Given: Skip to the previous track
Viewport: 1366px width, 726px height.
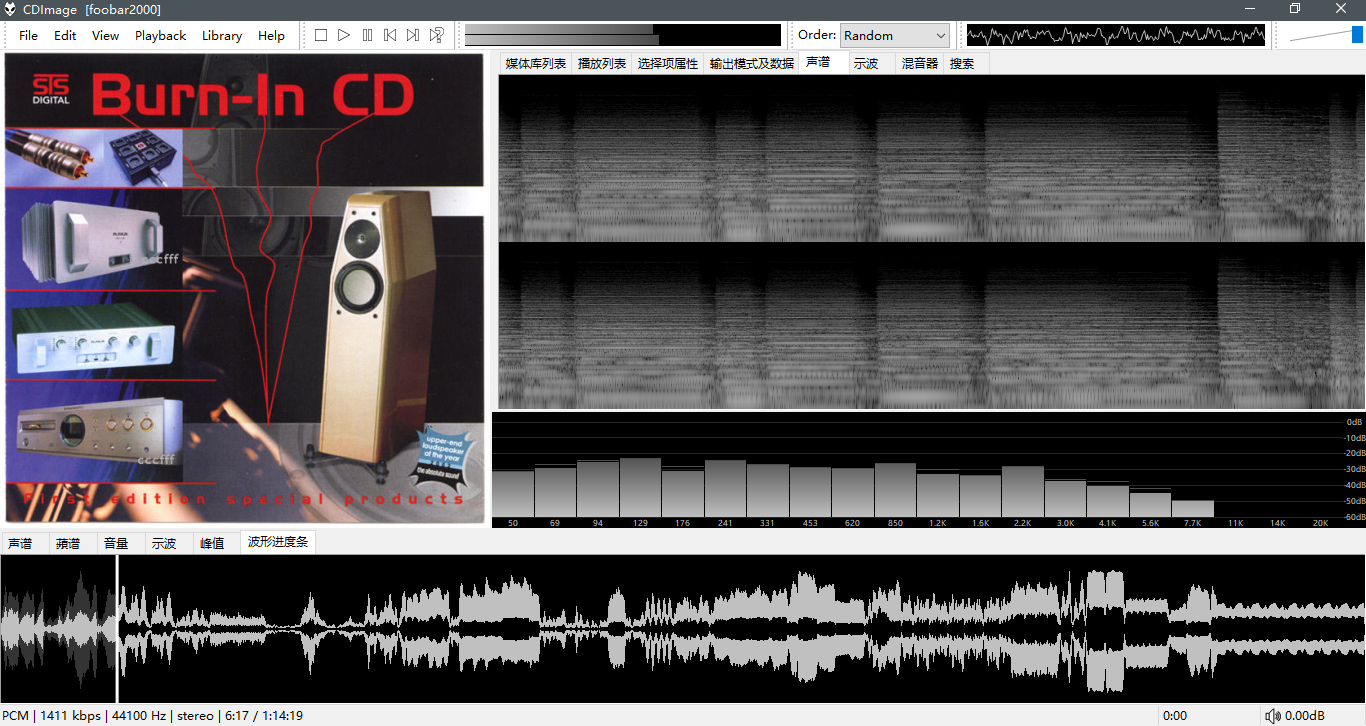Looking at the screenshot, I should (x=390, y=35).
